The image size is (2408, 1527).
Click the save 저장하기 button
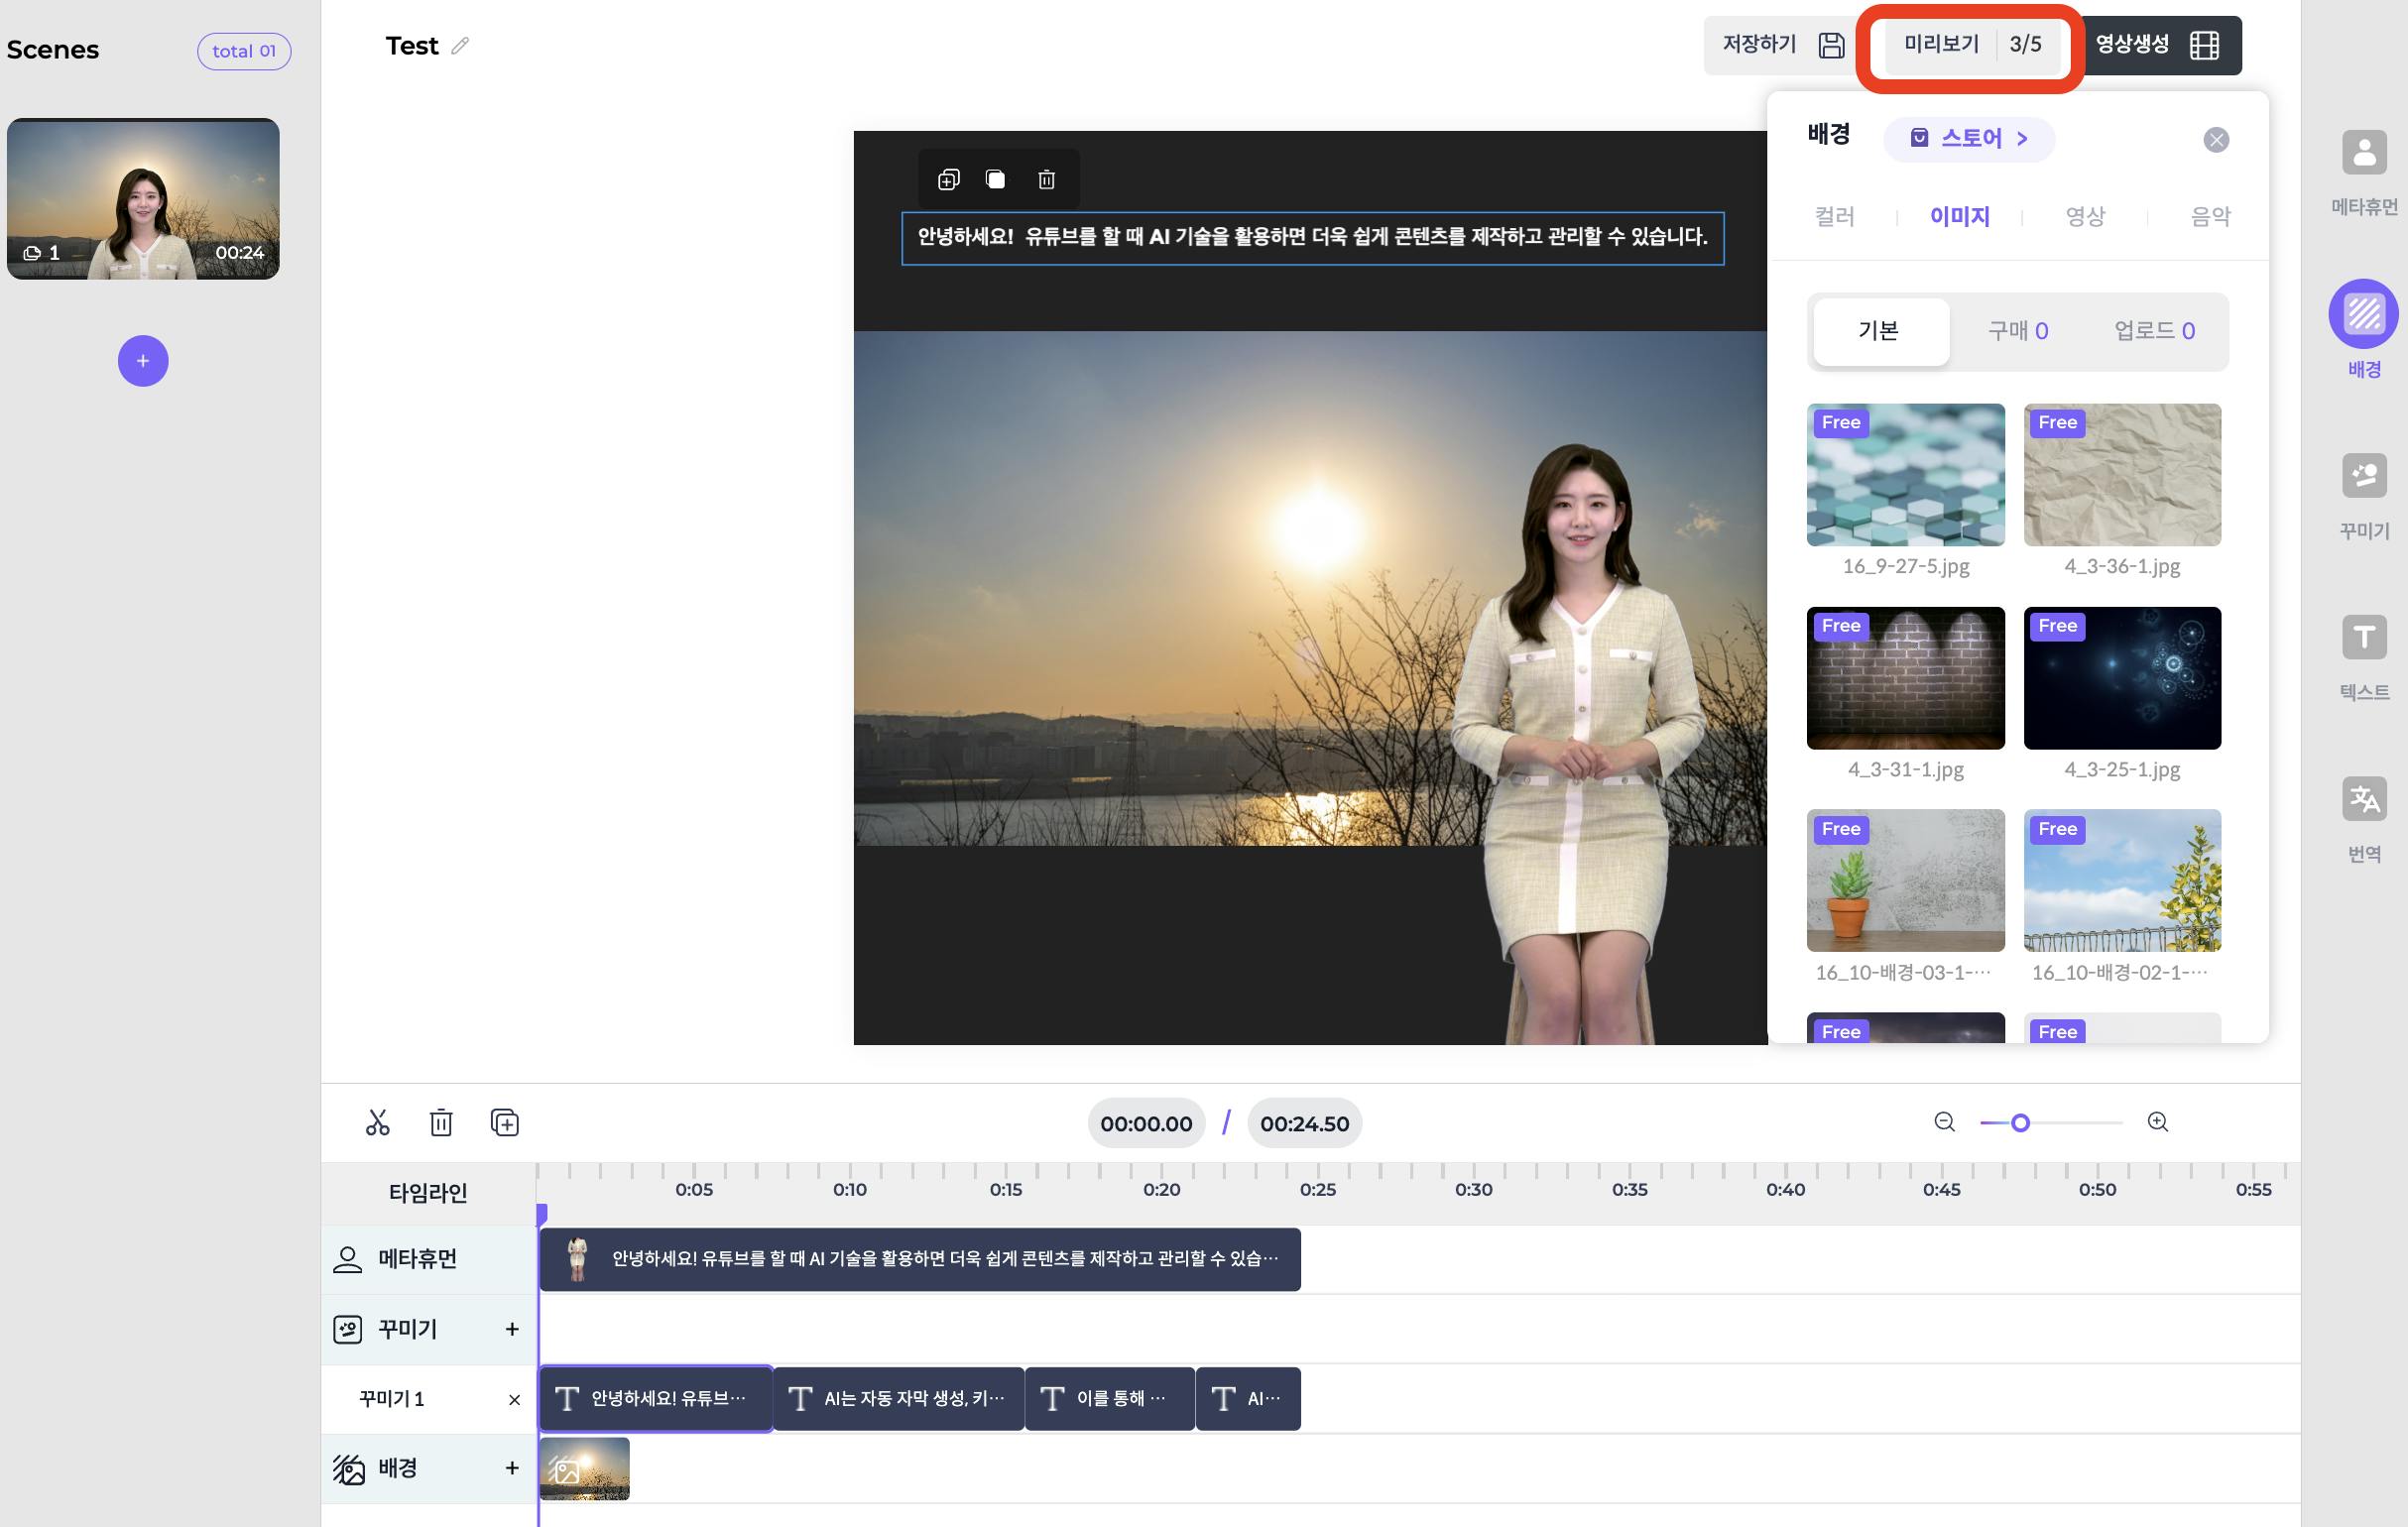tap(1781, 45)
